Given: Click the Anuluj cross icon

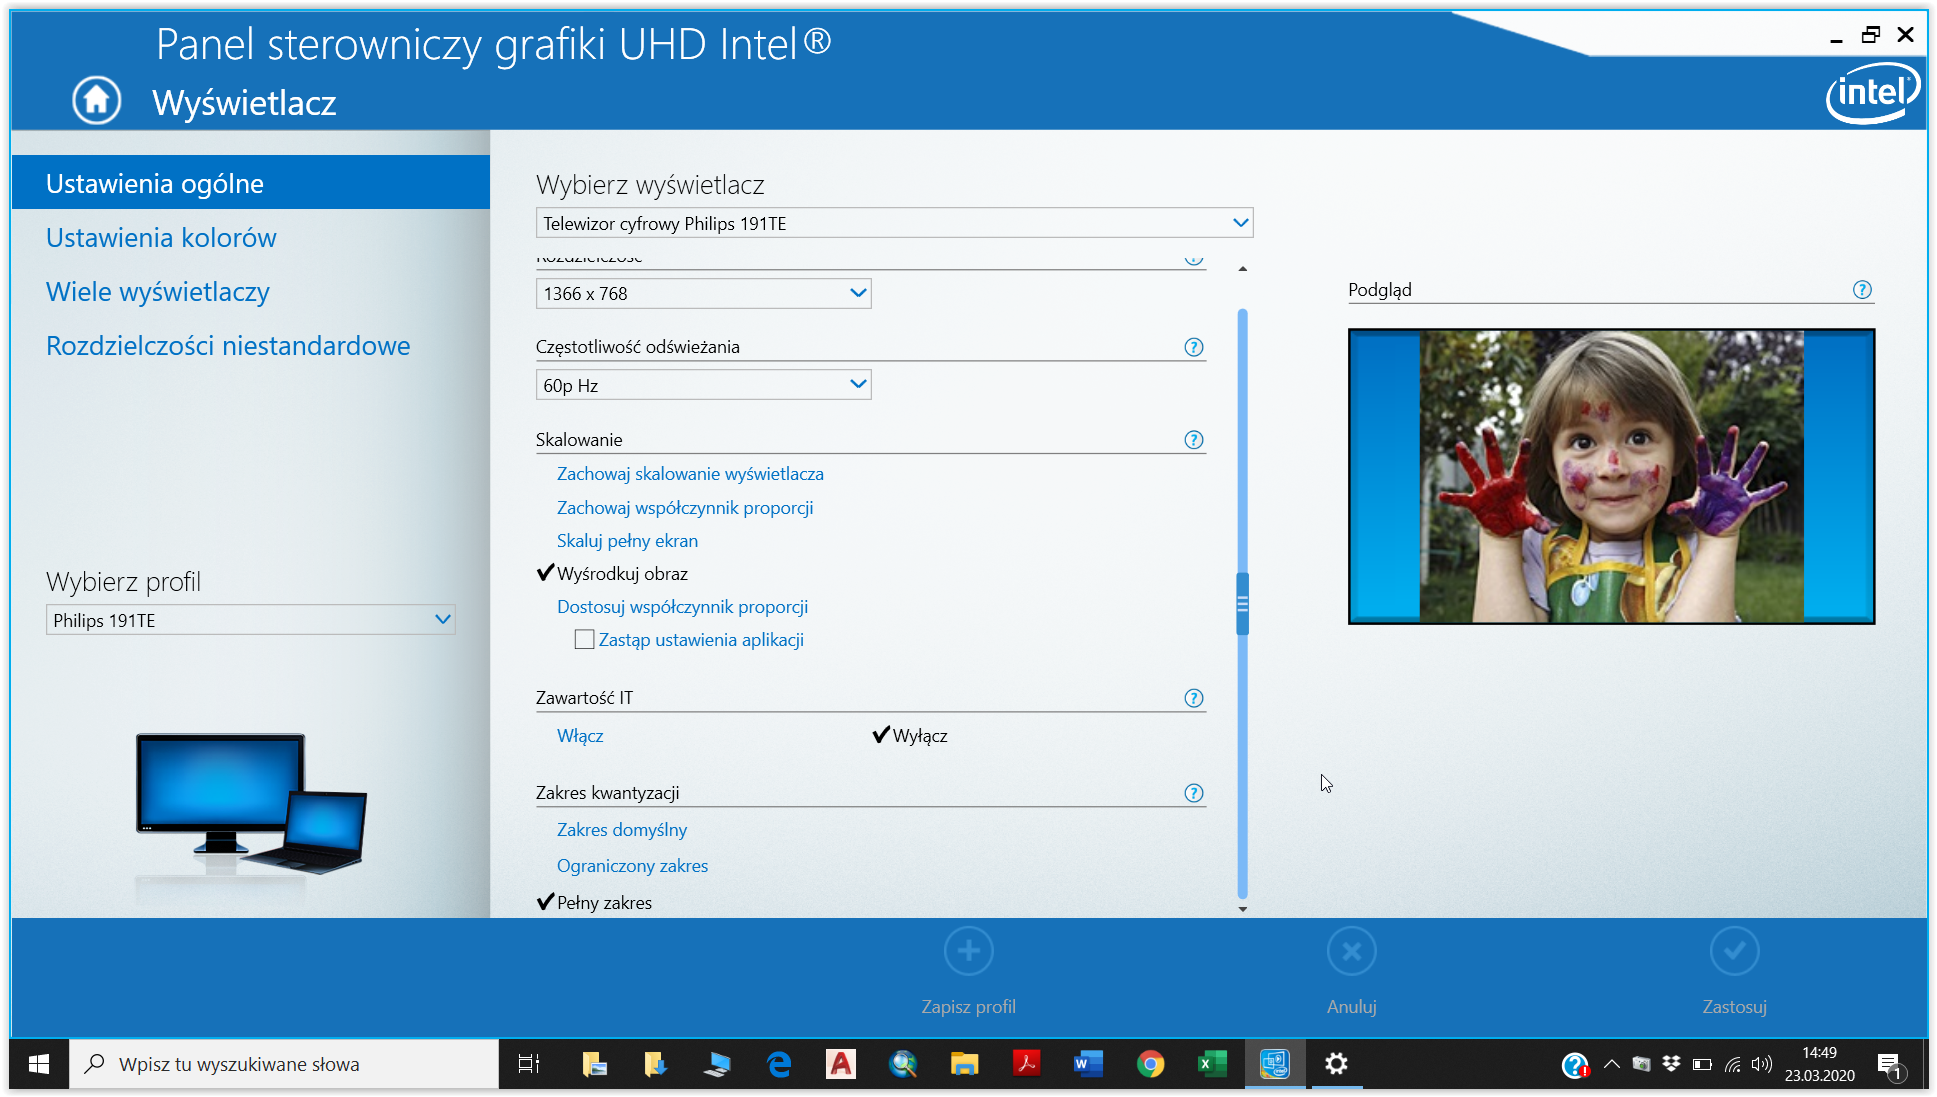Looking at the screenshot, I should click(x=1352, y=951).
